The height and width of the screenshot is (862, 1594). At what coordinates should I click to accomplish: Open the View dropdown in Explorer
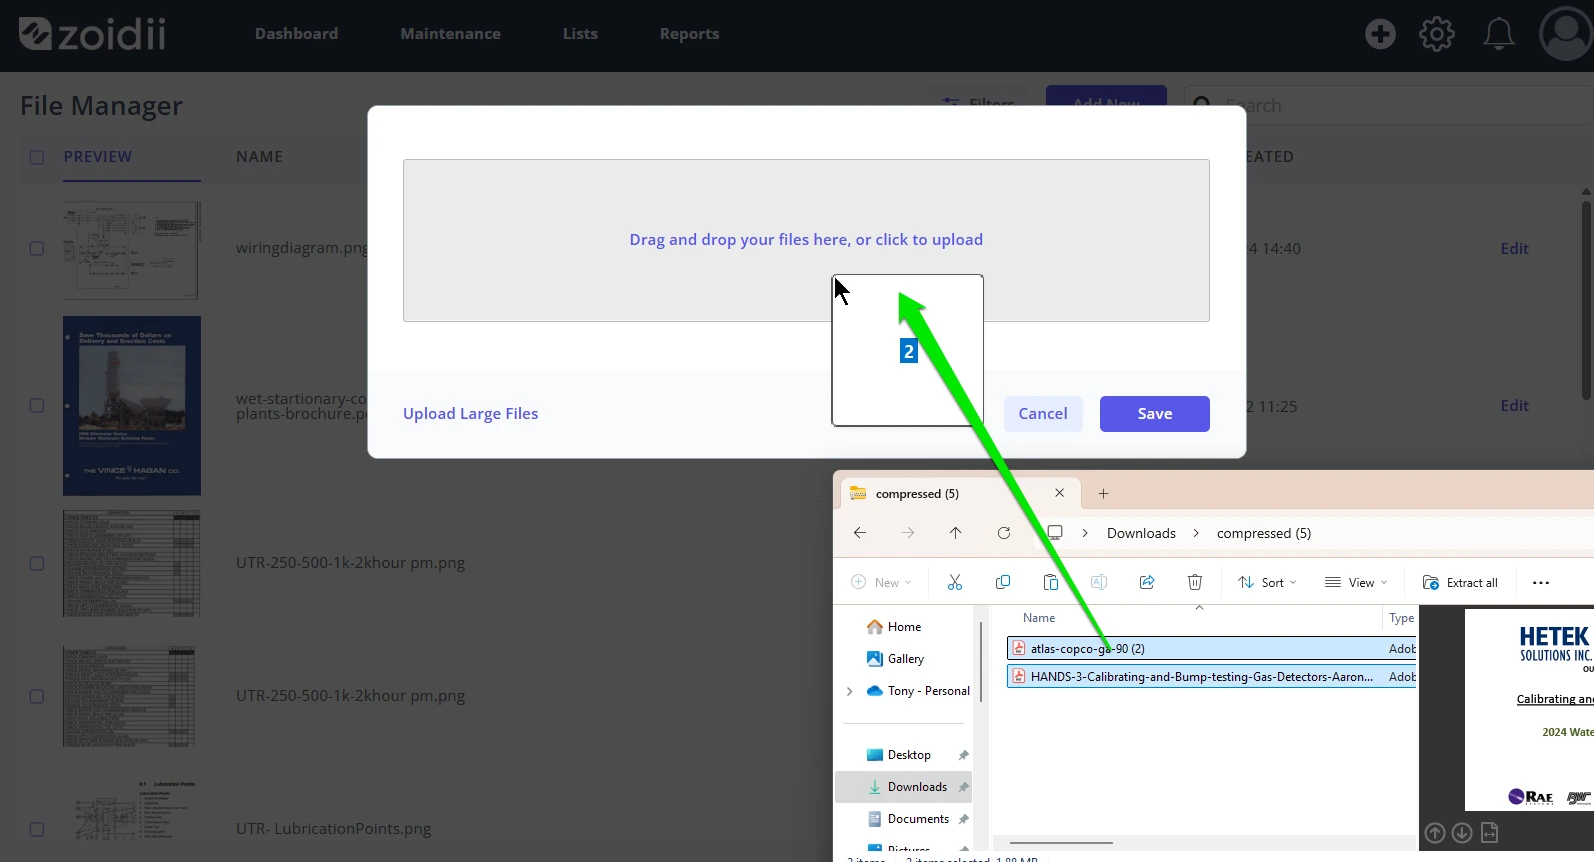1356,583
